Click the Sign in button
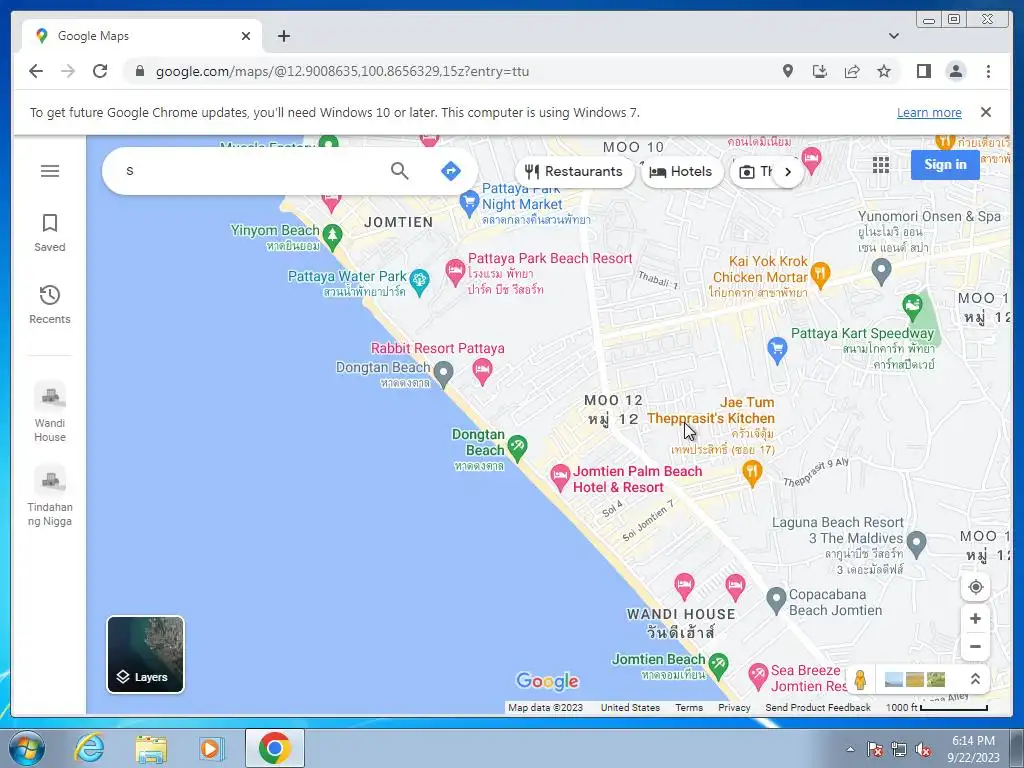The height and width of the screenshot is (768, 1024). click(x=945, y=165)
